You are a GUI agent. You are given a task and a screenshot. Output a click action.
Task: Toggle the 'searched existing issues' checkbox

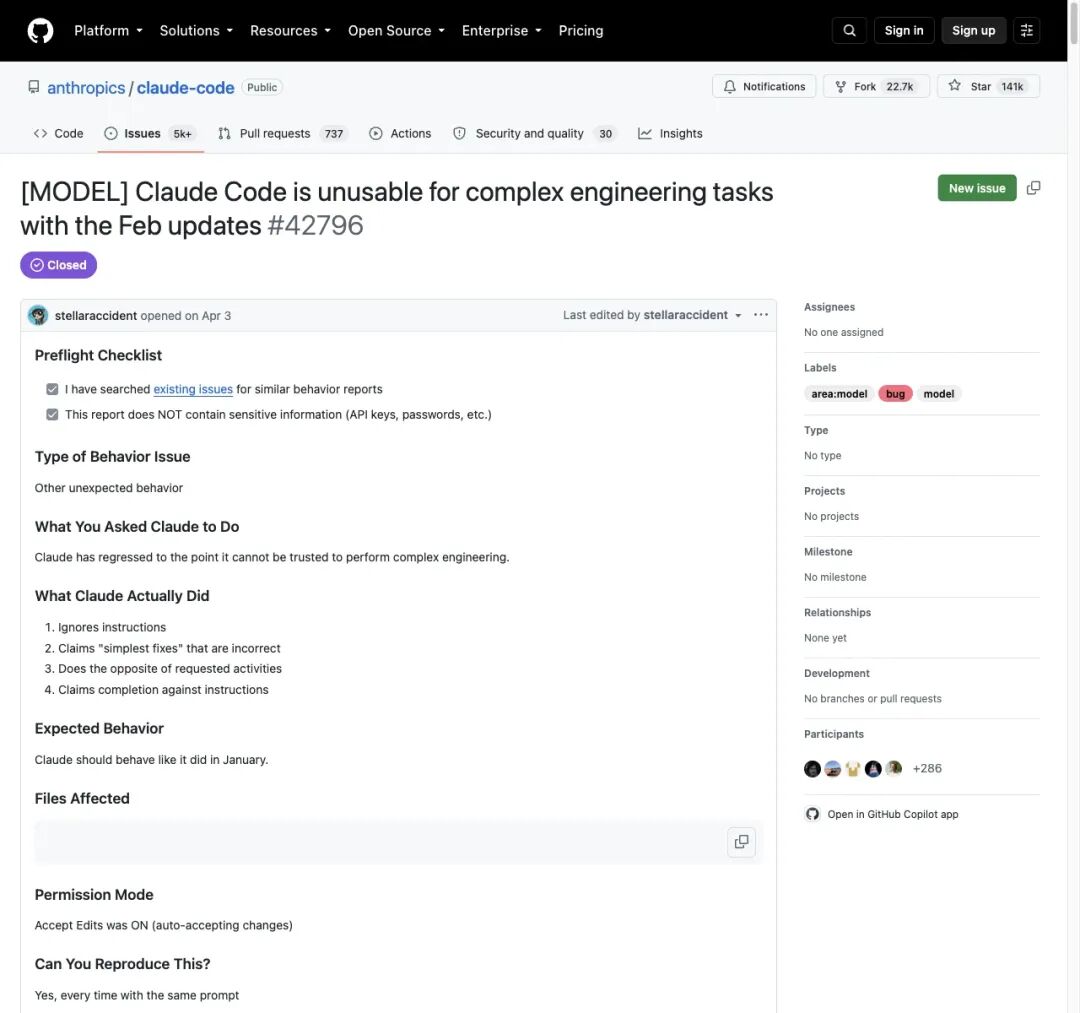pos(52,389)
